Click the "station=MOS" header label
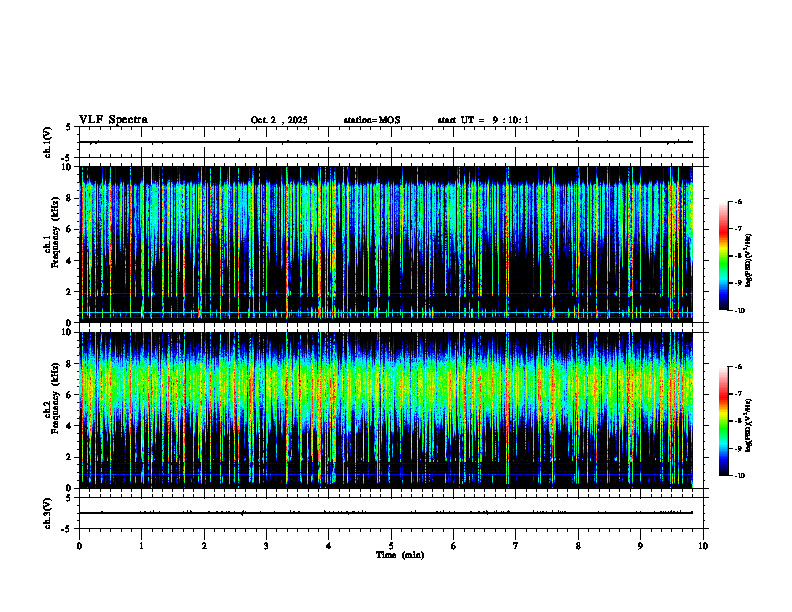Viewport: 792px width, 612px height. click(372, 120)
